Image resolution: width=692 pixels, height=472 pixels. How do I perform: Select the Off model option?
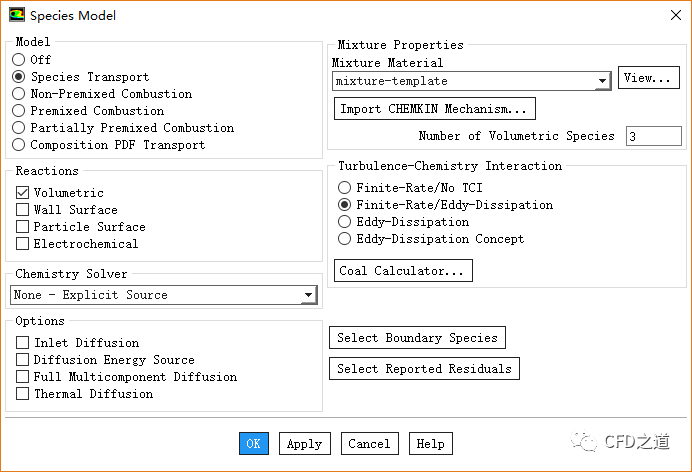click(19, 60)
